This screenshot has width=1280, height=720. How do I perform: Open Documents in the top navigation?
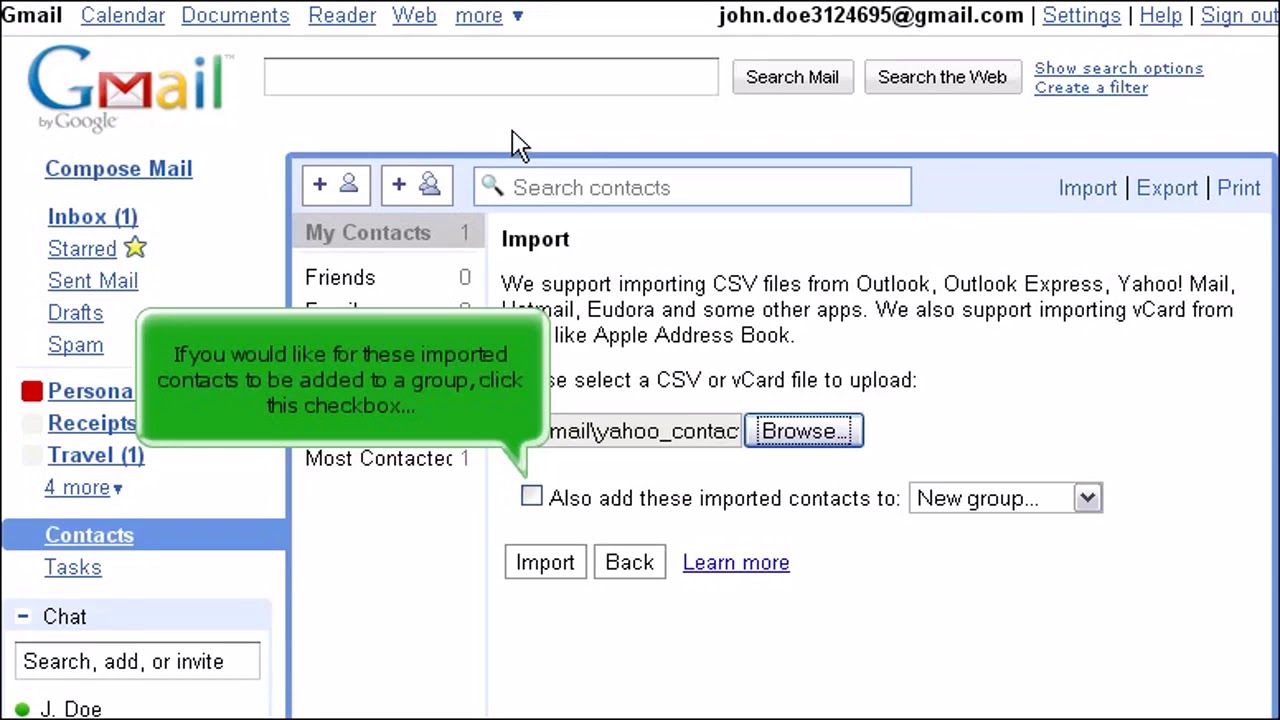[x=235, y=16]
